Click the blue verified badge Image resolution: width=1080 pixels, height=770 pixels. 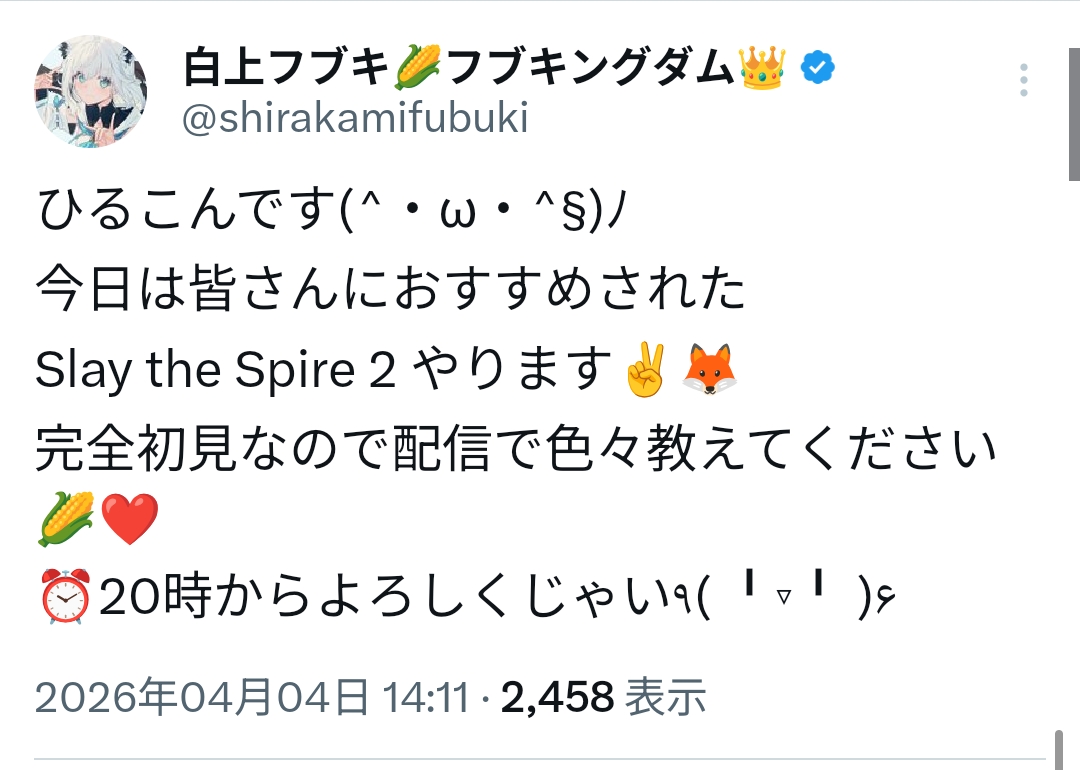click(x=818, y=69)
